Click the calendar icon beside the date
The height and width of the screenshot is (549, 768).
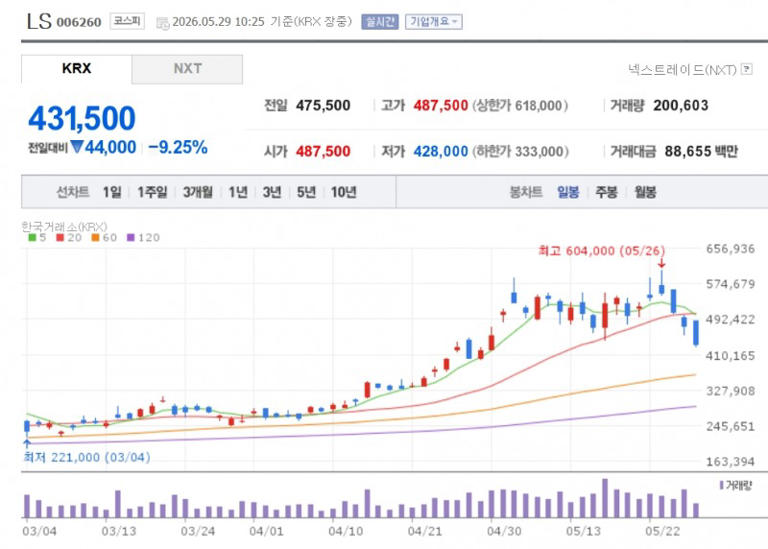click(162, 23)
